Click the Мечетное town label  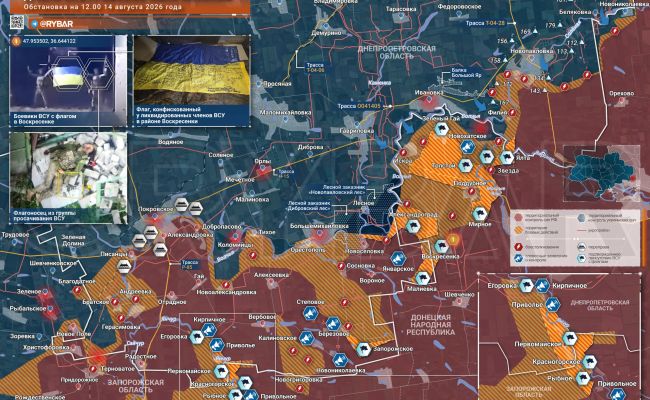pos(240,180)
